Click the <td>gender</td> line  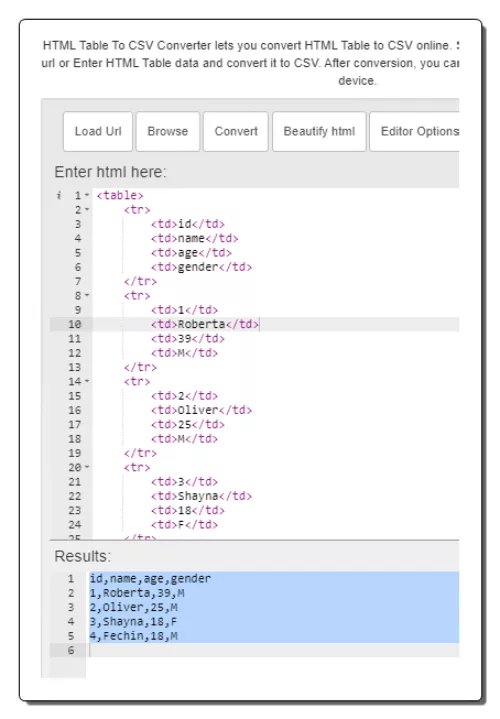[x=201, y=267]
